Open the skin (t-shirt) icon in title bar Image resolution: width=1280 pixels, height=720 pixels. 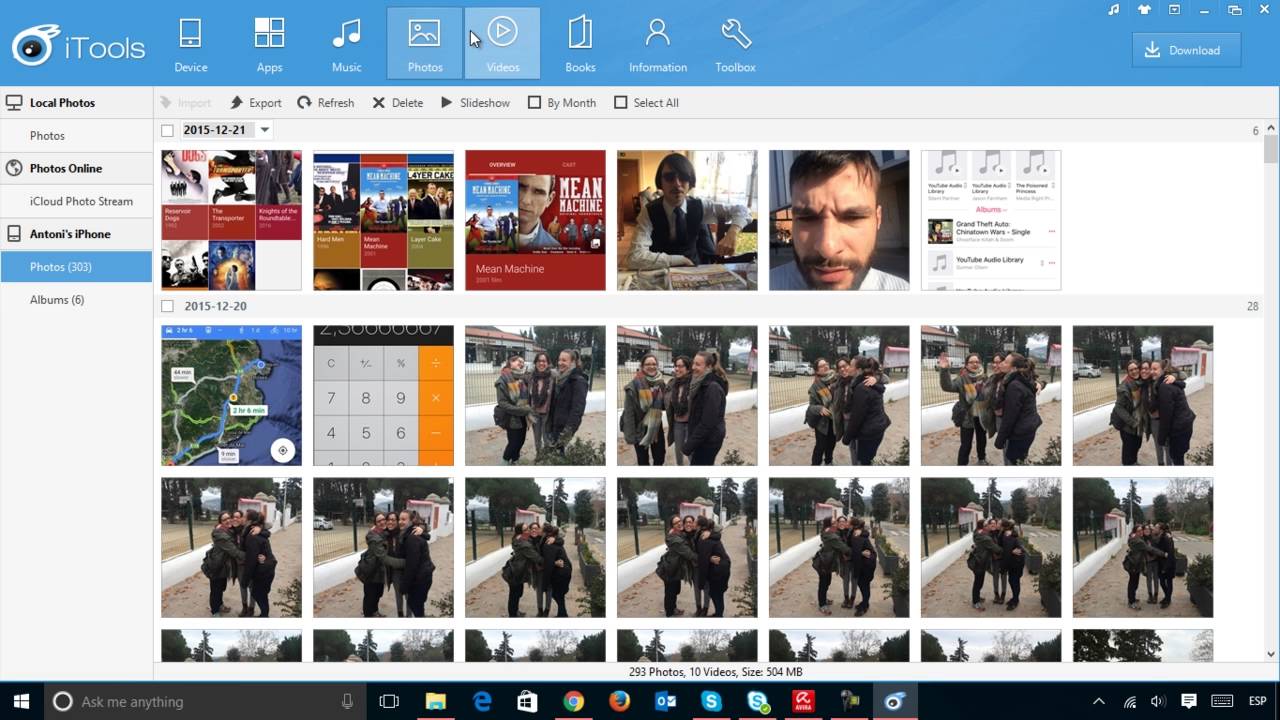point(1145,10)
